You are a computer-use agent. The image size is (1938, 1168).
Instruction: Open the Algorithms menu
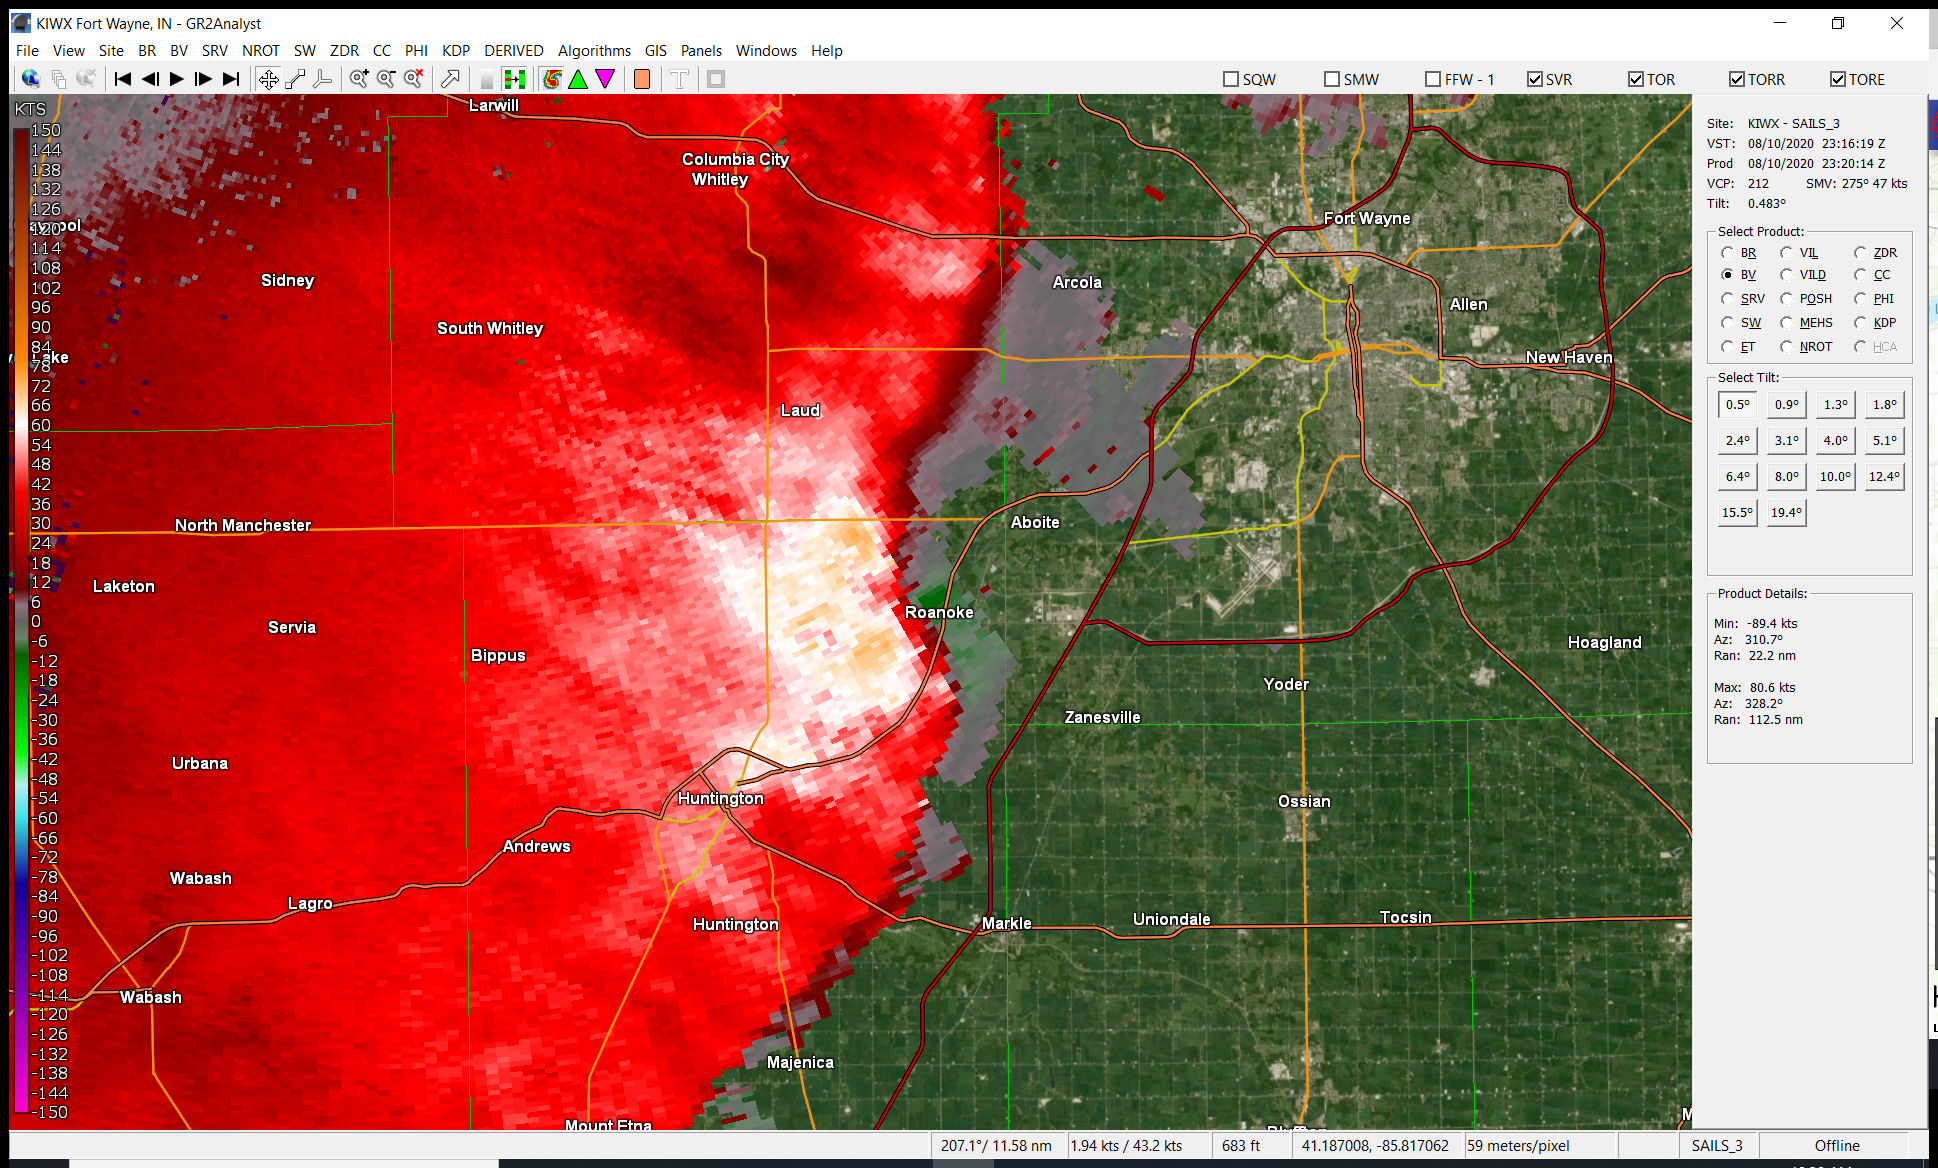click(x=594, y=50)
